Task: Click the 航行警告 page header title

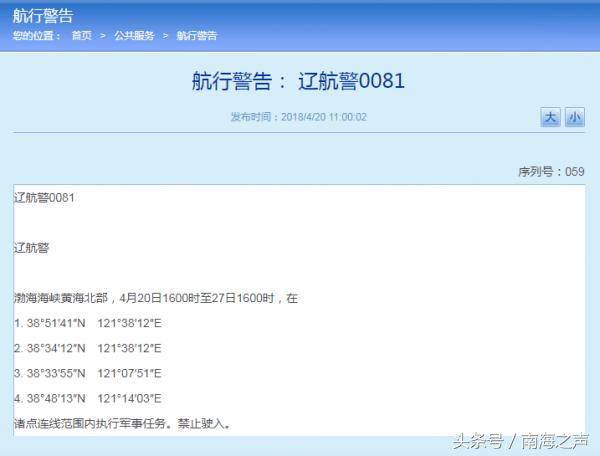Action: (x=42, y=16)
